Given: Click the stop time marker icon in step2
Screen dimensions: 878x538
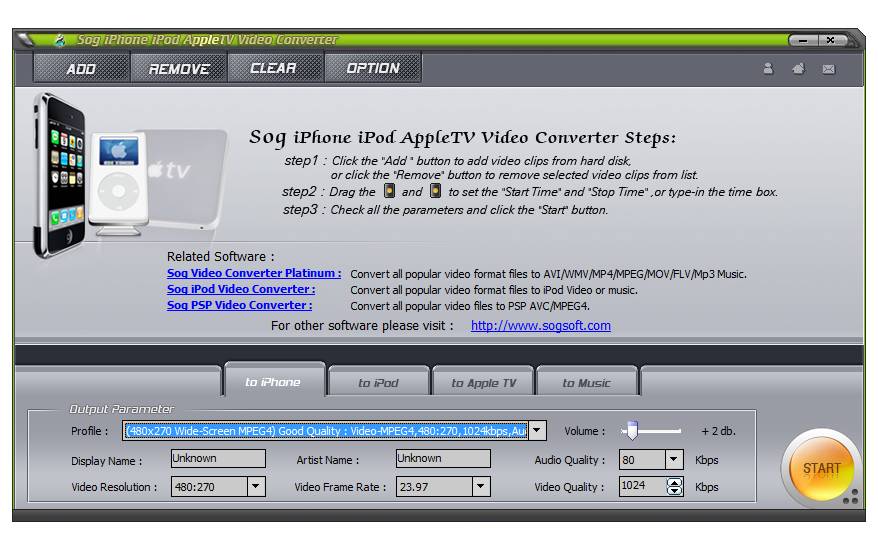Looking at the screenshot, I should (435, 191).
